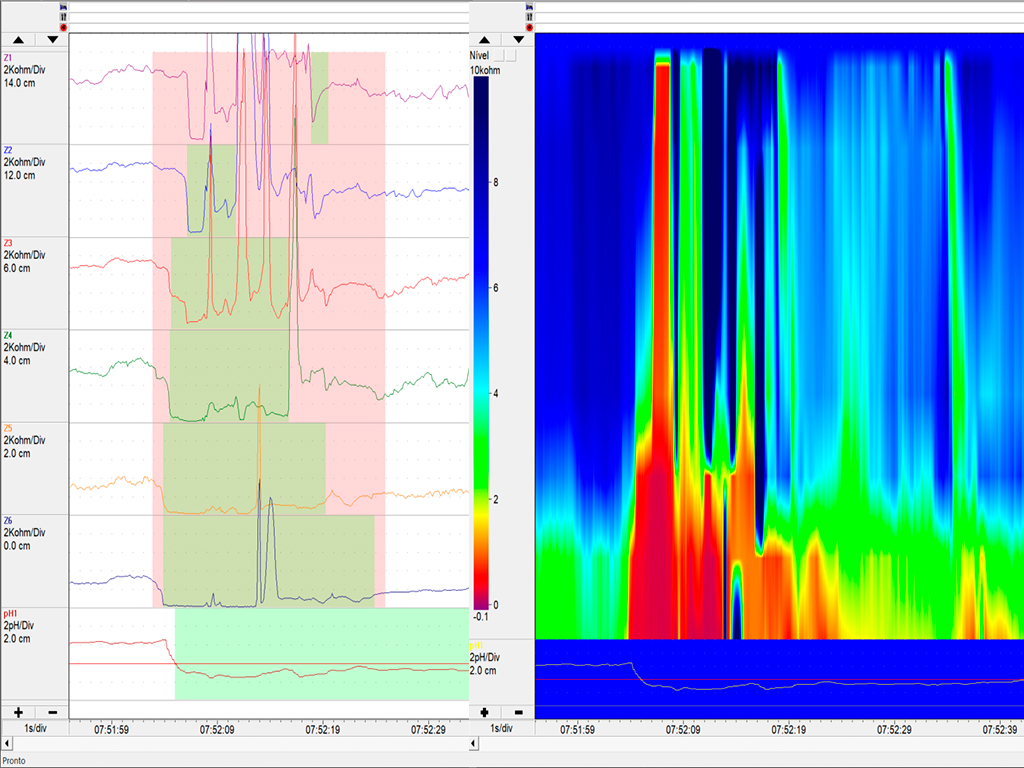Zoom in time scale on contour panel
Viewport: 1024px width, 768px height.
point(485,712)
